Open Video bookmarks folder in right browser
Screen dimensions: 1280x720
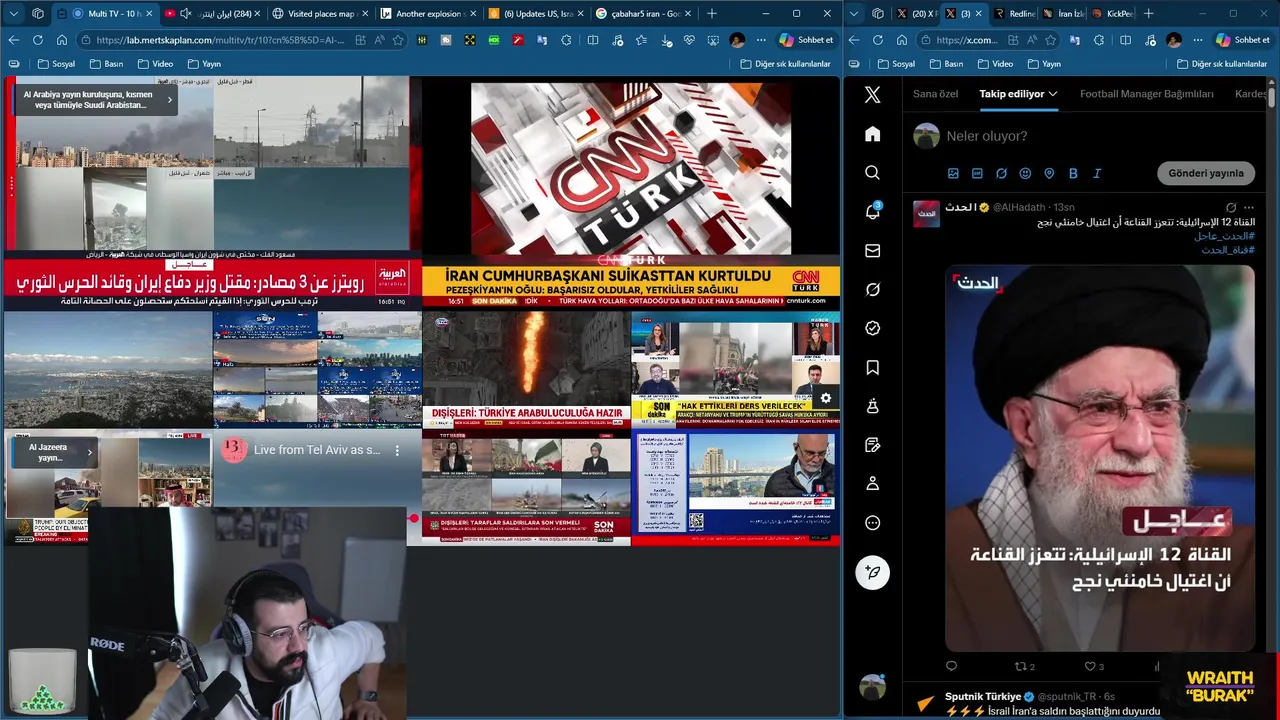pos(994,63)
